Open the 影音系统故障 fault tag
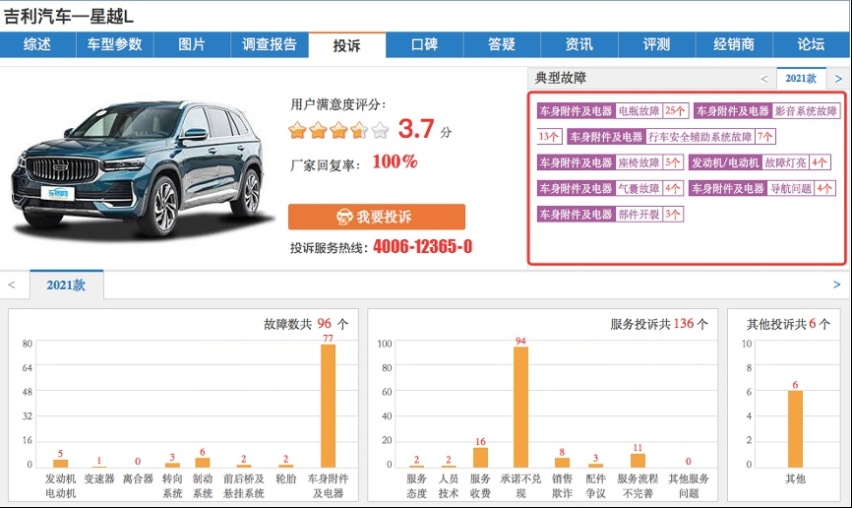 tap(767, 111)
